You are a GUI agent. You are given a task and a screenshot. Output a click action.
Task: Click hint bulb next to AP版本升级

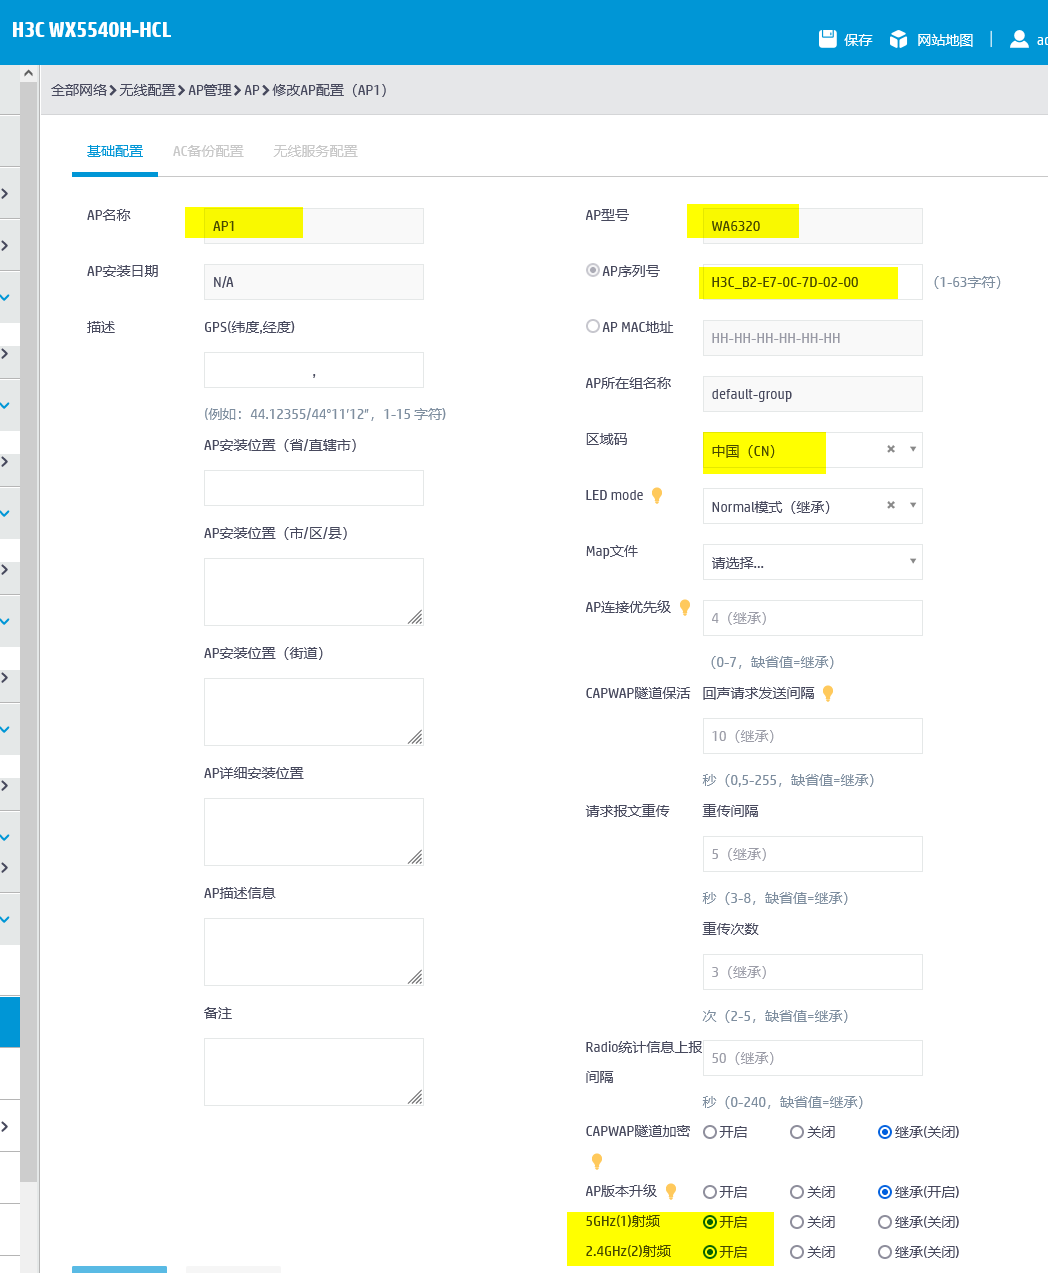[x=671, y=1192]
